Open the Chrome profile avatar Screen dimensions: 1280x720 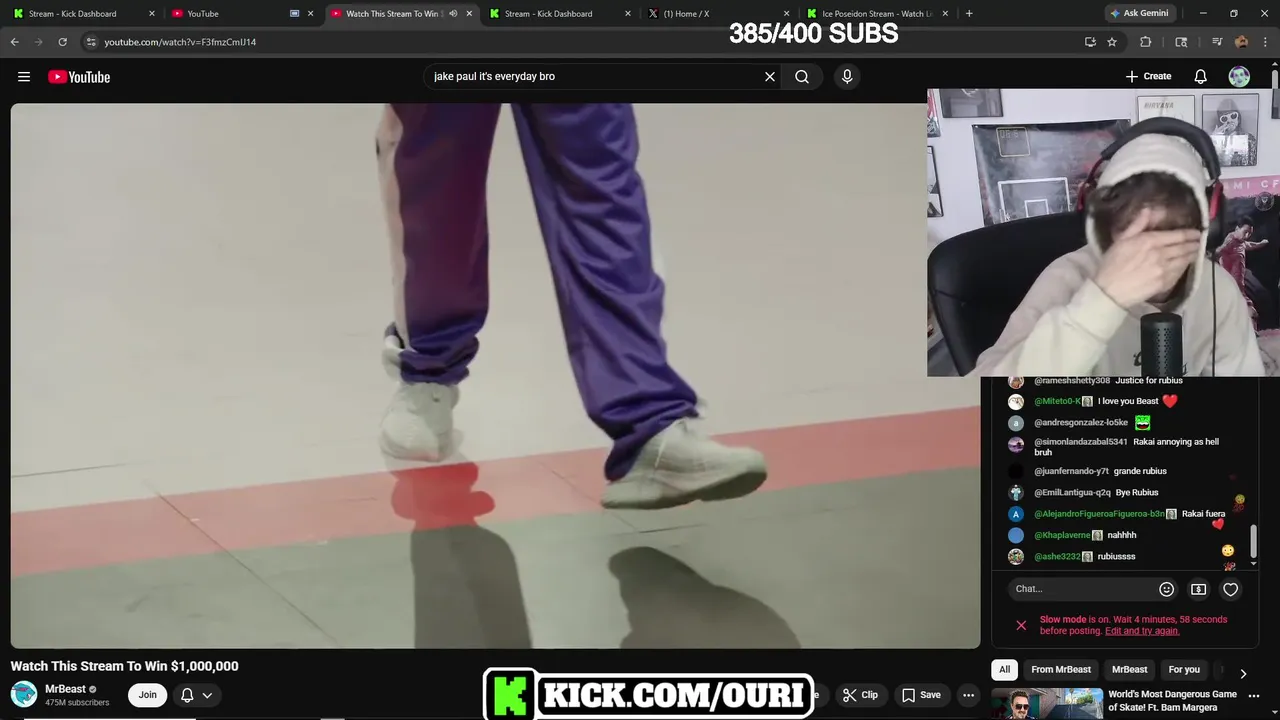click(x=1241, y=42)
